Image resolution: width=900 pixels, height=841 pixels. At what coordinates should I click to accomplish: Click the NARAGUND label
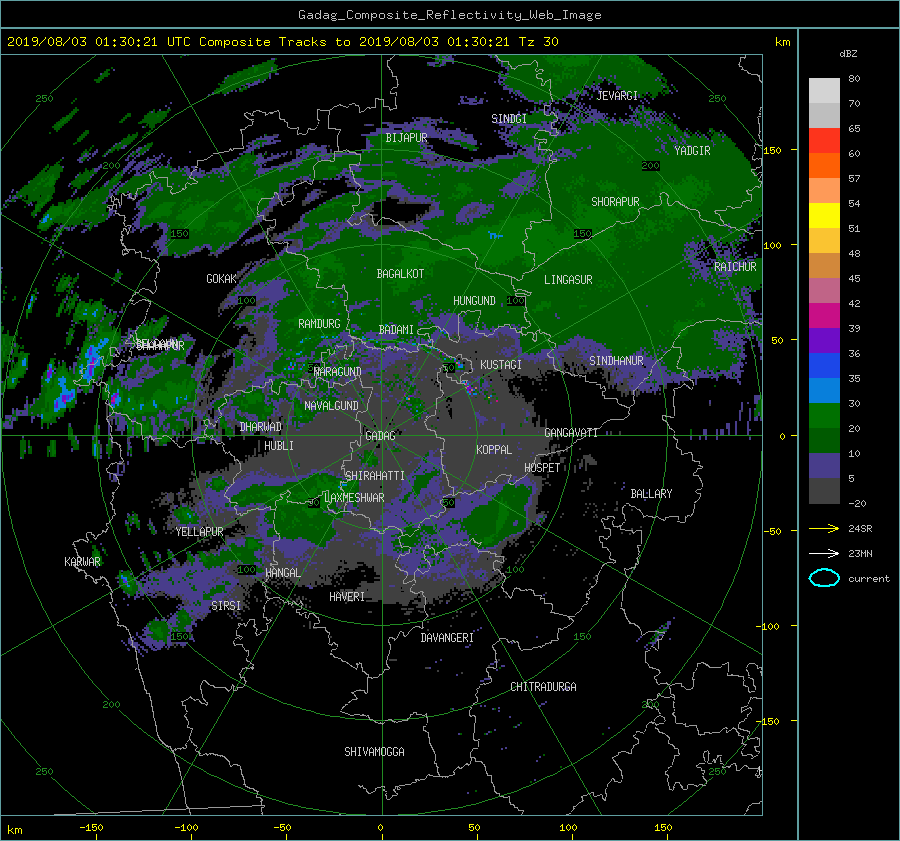(x=338, y=372)
